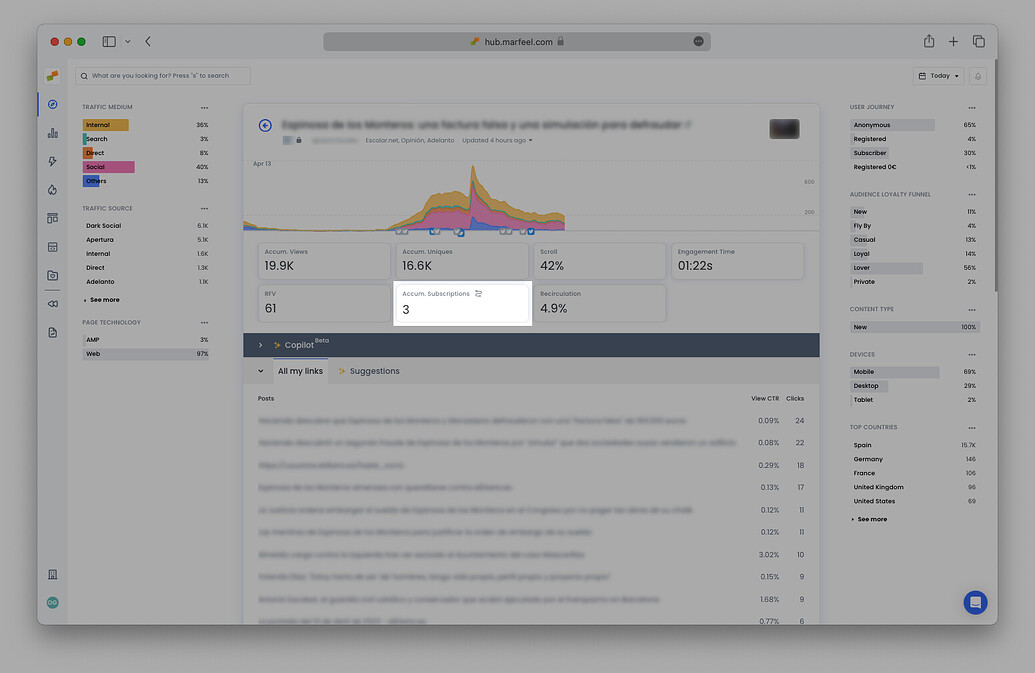Select the lightning bolt icon in sidebar

click(x=52, y=161)
